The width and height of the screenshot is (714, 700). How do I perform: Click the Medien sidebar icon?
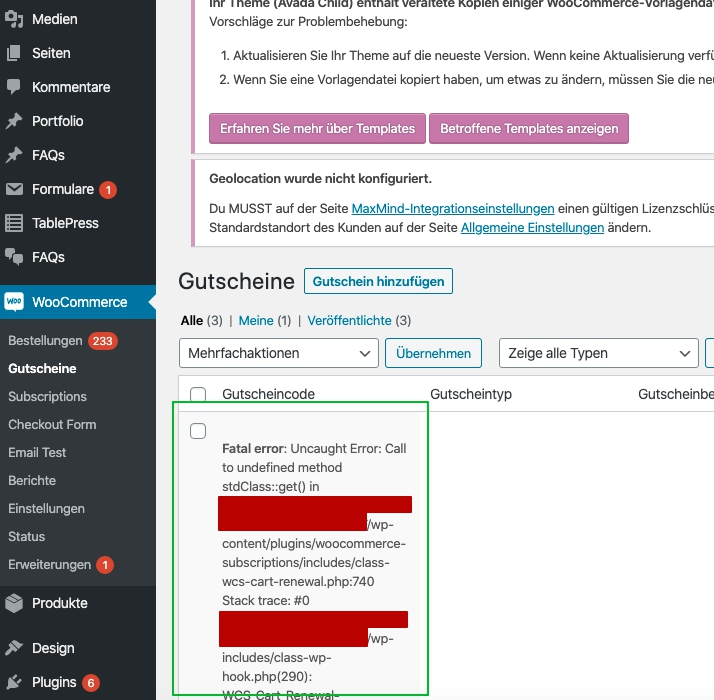tap(14, 19)
